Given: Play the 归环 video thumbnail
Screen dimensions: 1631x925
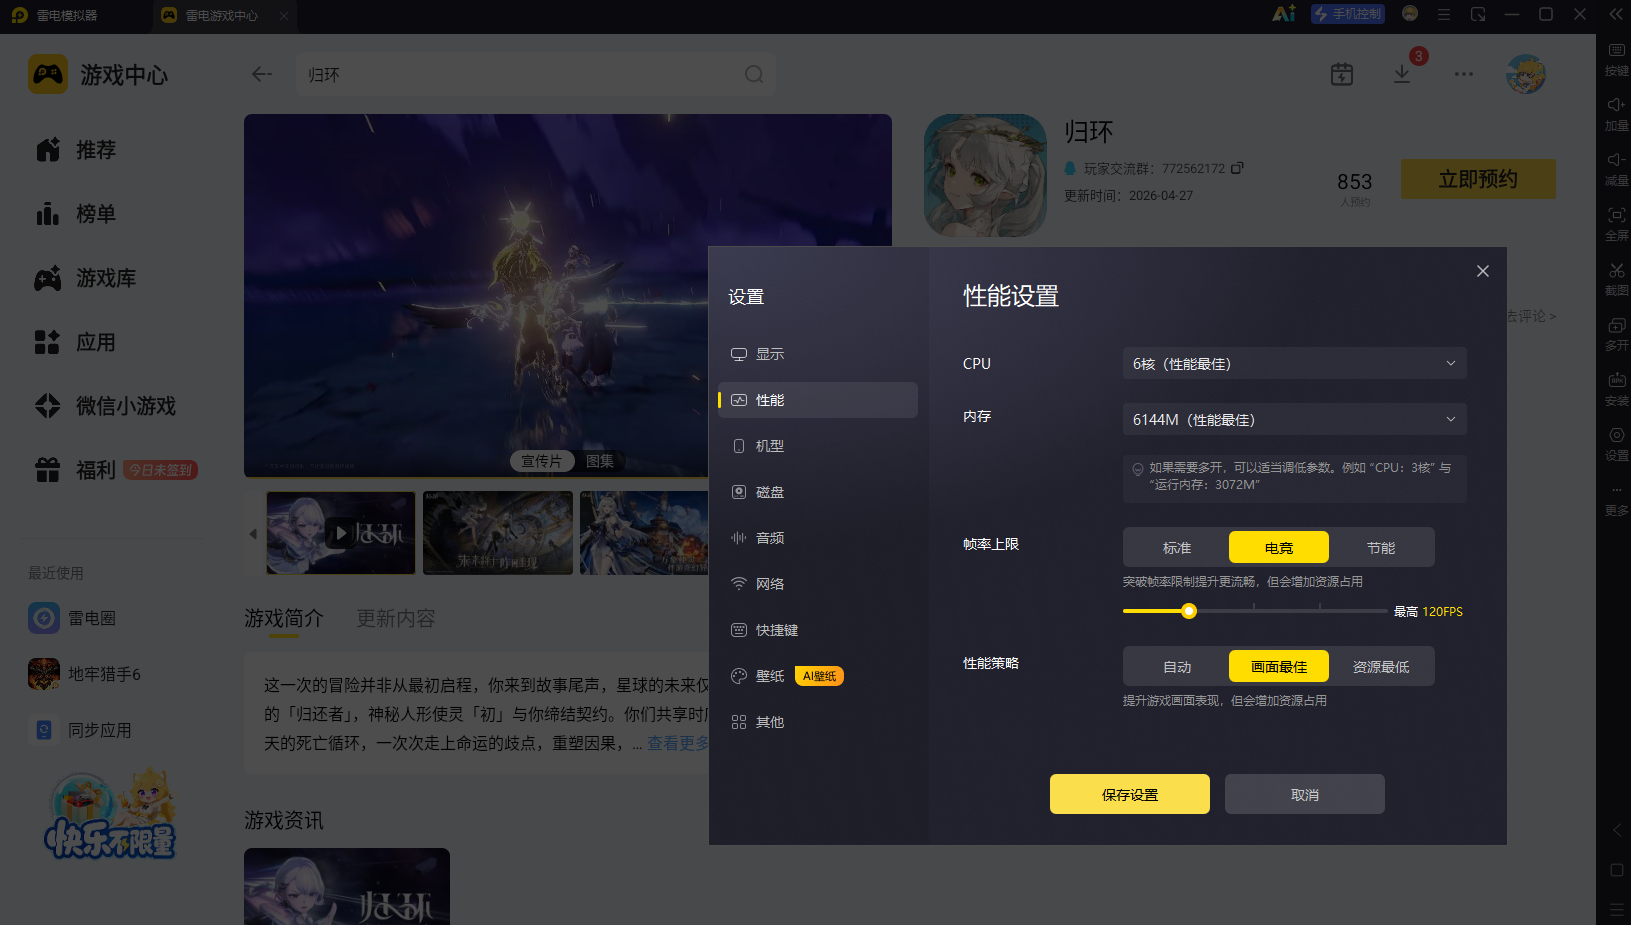Looking at the screenshot, I should pos(341,533).
